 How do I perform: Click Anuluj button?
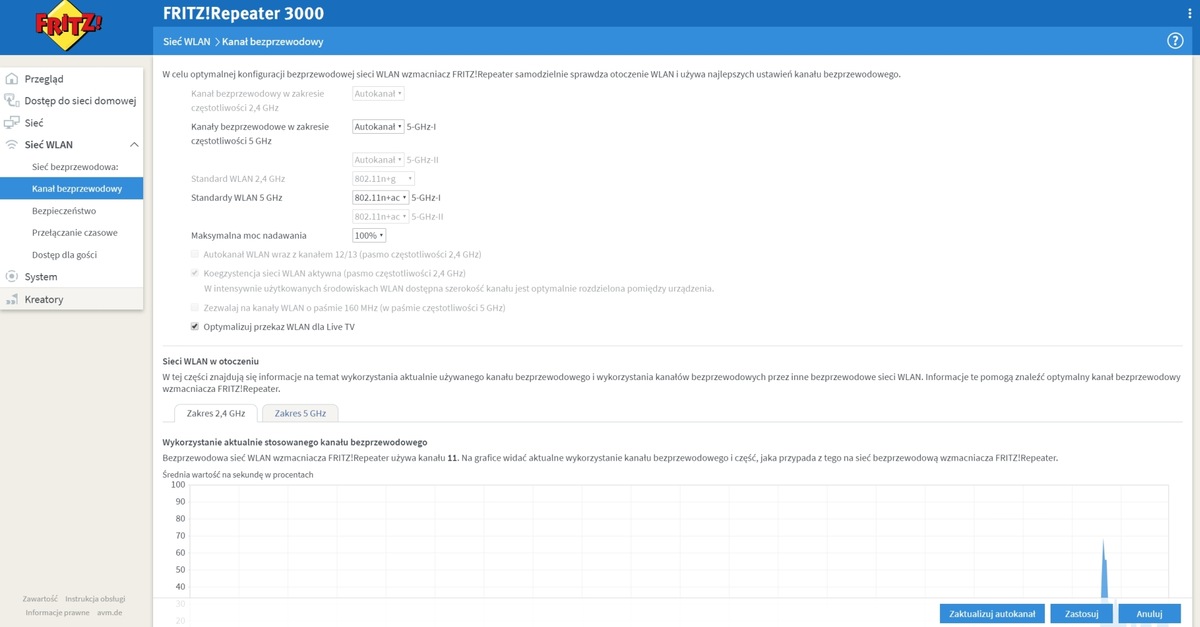coord(1149,614)
